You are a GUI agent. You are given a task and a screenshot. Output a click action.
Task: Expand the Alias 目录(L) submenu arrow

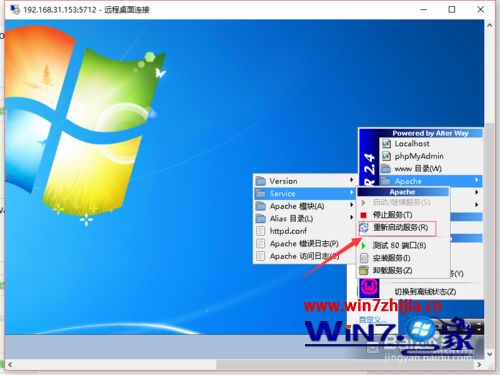(351, 217)
